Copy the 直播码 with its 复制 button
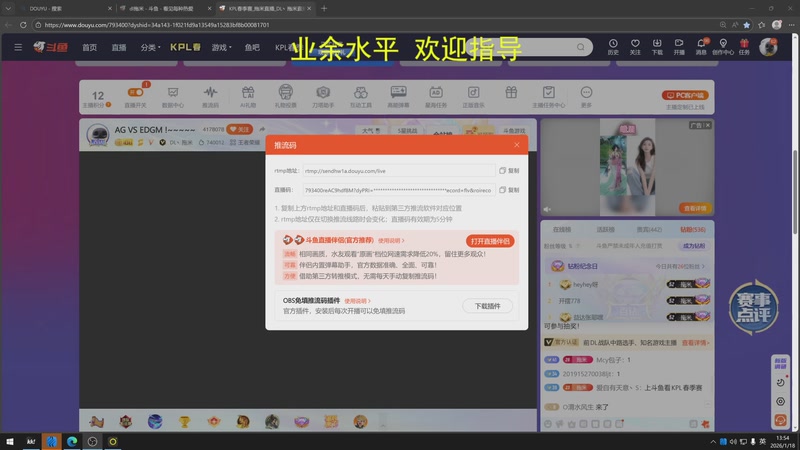The image size is (800, 450). pos(509,190)
